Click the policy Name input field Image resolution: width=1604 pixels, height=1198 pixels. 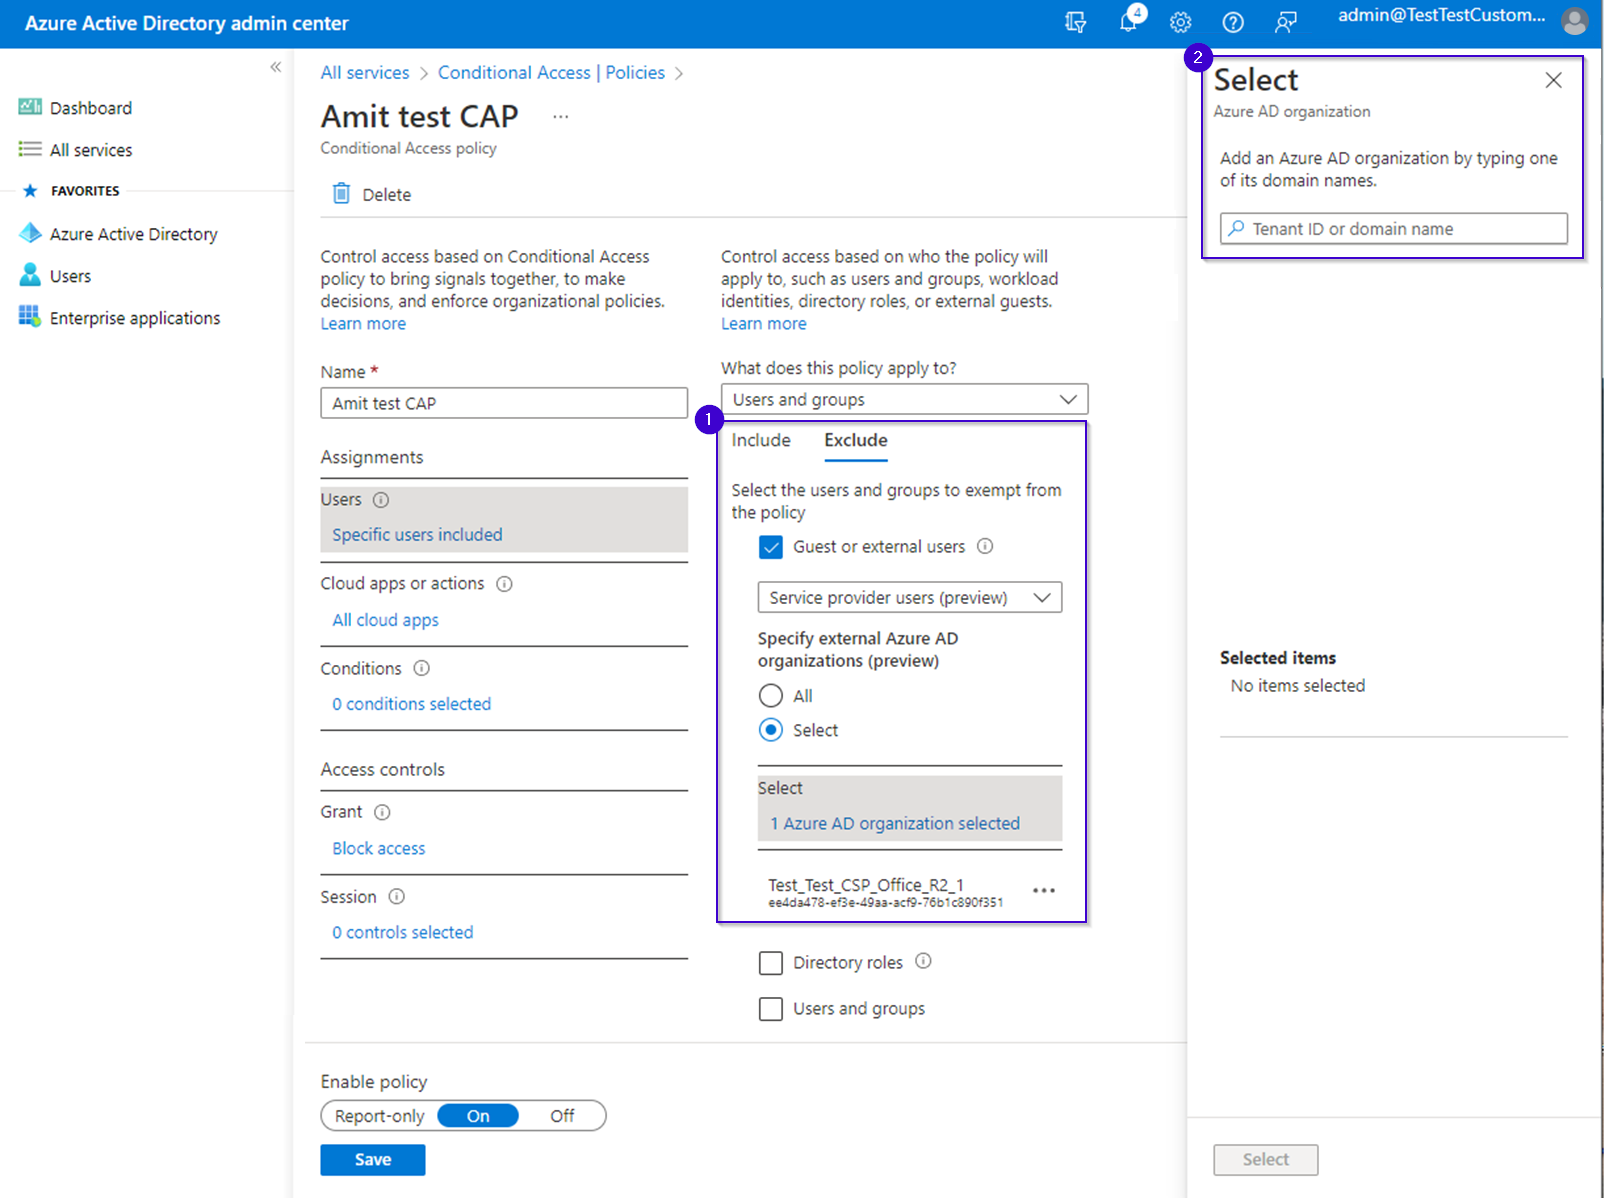point(504,403)
